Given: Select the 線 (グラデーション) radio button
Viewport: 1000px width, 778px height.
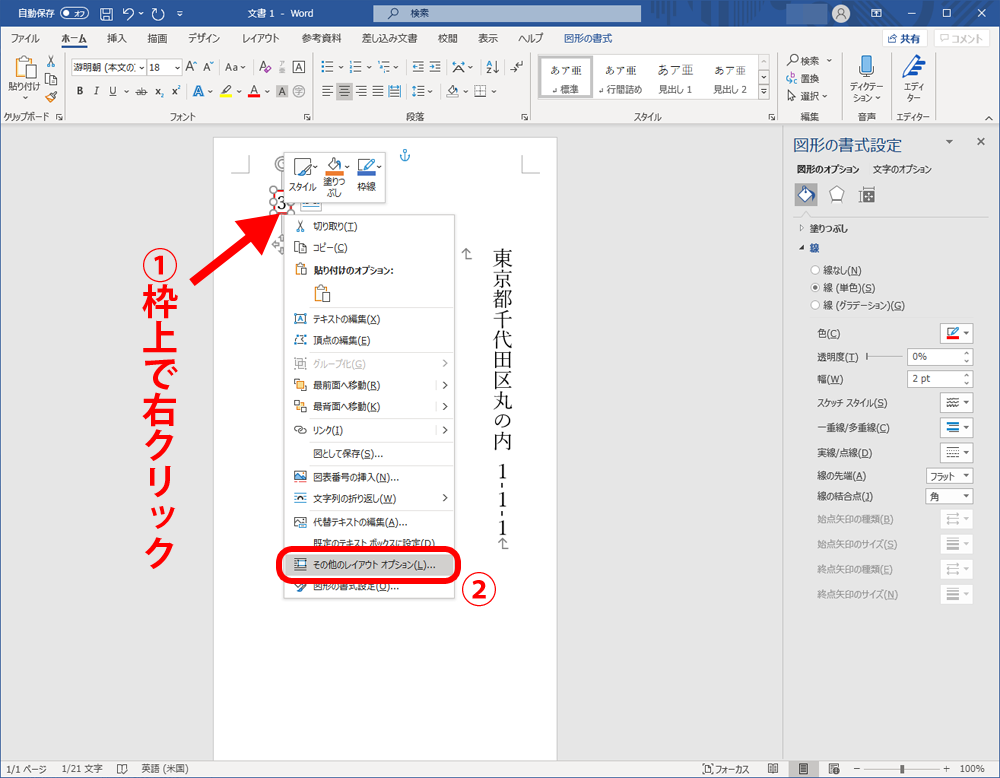Looking at the screenshot, I should [x=815, y=305].
